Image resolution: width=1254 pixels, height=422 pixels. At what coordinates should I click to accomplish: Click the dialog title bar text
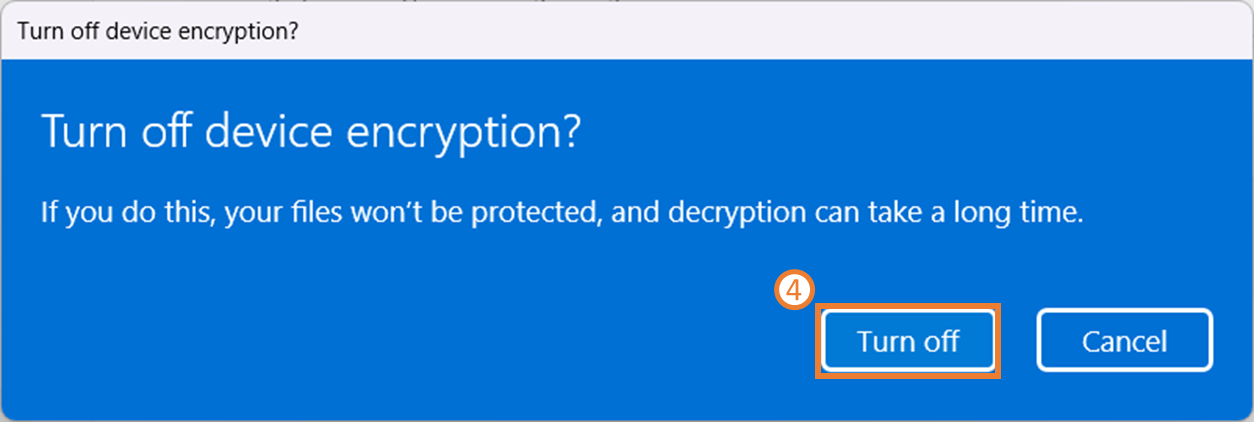click(x=158, y=29)
